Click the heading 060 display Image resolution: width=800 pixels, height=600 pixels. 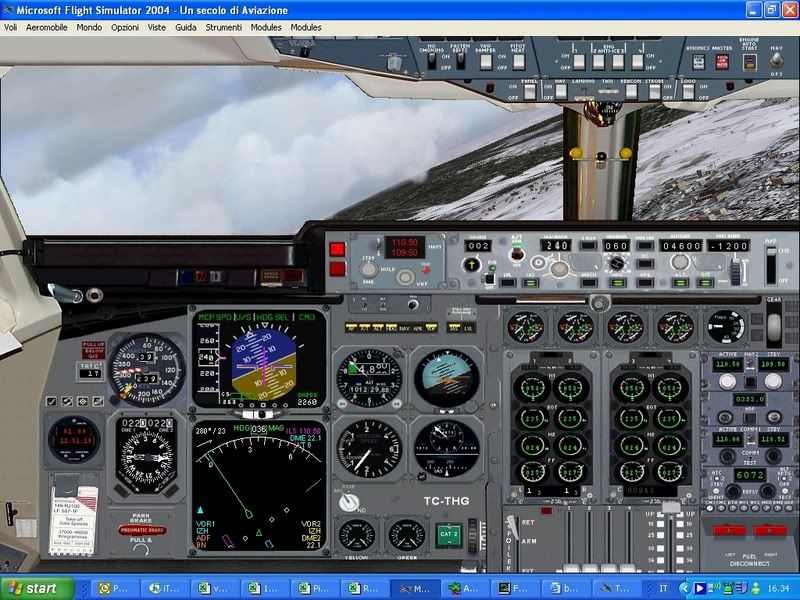(616, 246)
